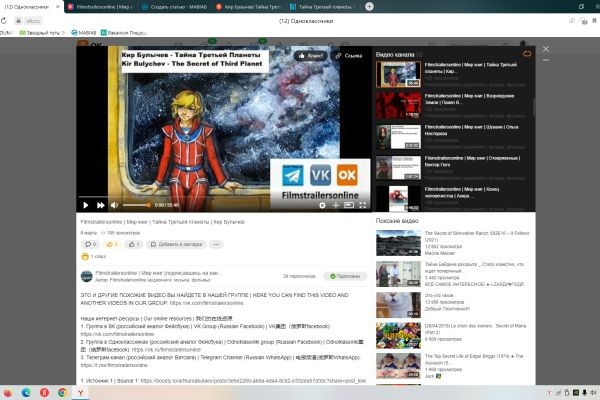Switch to Кир Булычев Тайна Трет browser tab
The height and width of the screenshot is (400, 600).
(248, 7)
